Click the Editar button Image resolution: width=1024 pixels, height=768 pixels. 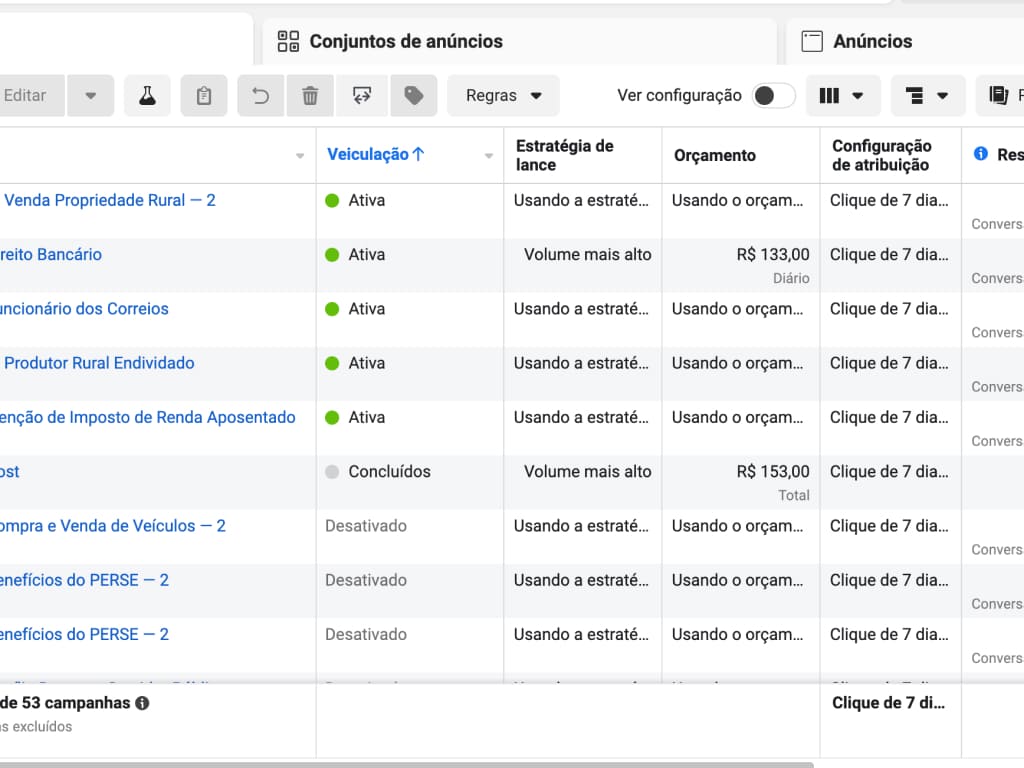click(31, 96)
